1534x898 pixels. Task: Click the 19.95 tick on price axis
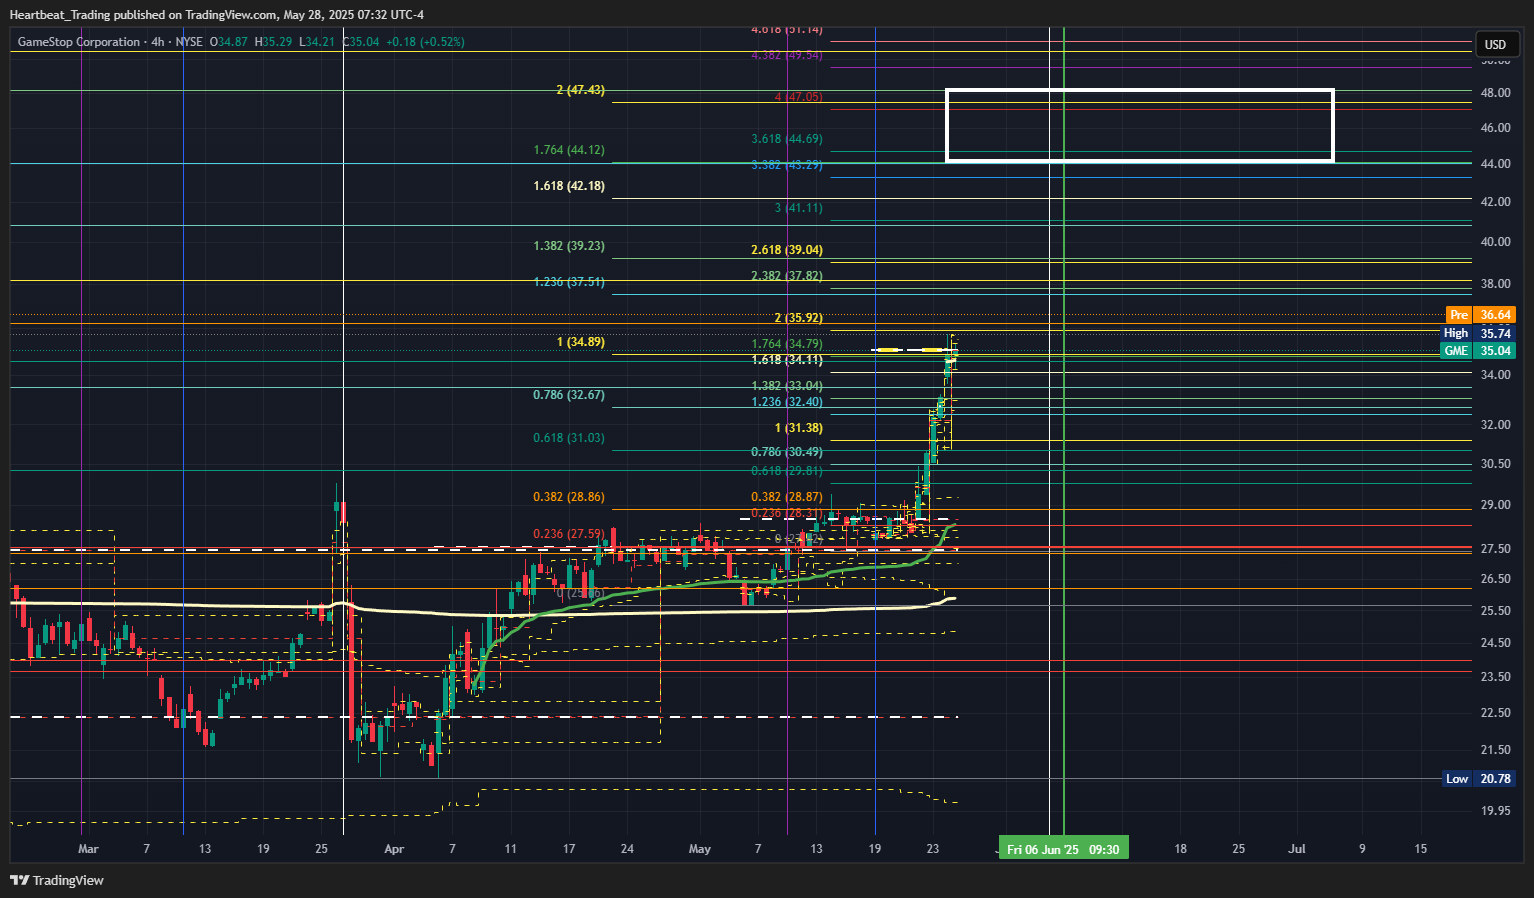pos(1495,811)
